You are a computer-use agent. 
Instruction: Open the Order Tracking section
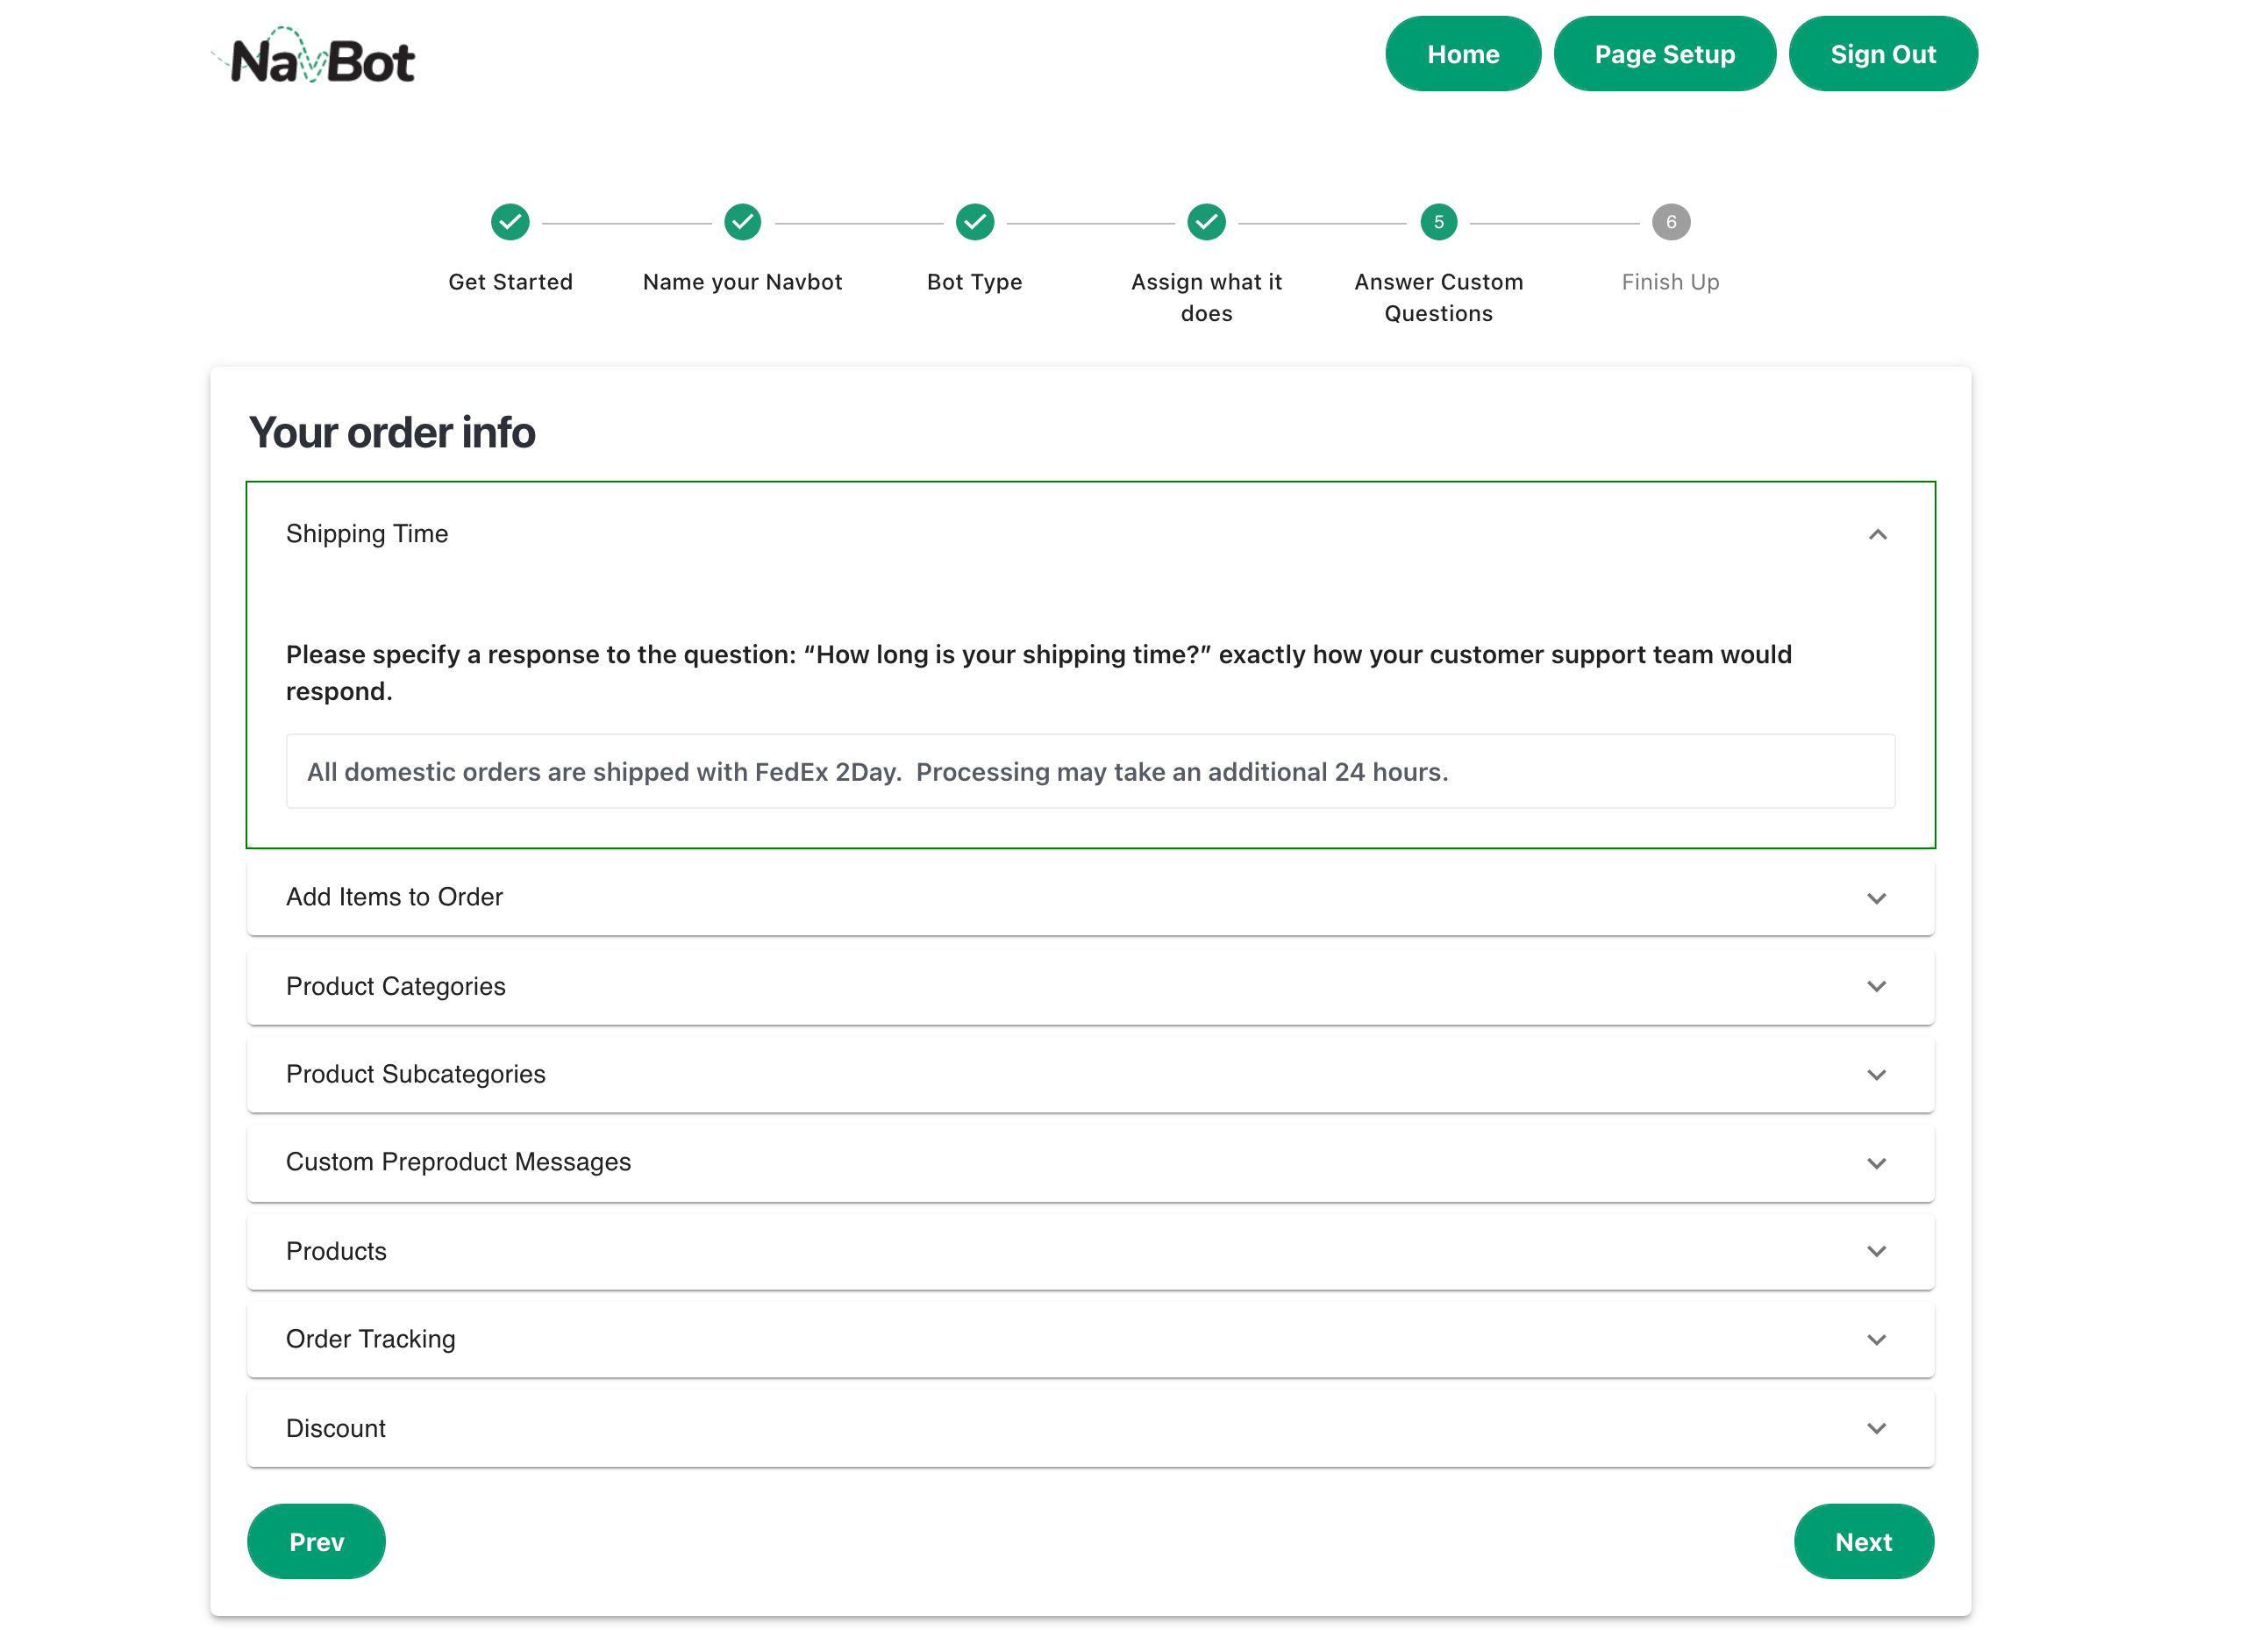1876,1340
